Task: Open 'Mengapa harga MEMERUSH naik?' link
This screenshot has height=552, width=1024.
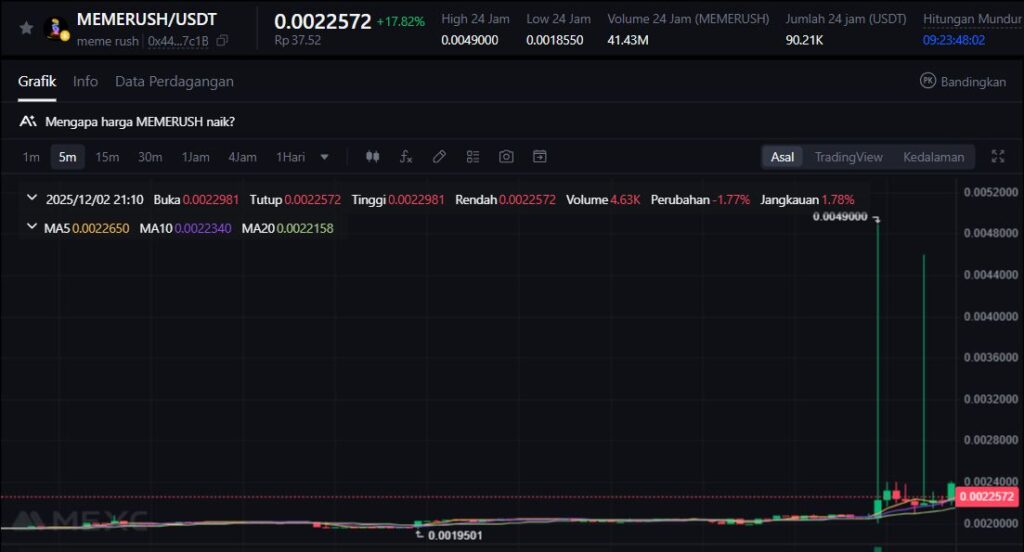Action: (139, 121)
